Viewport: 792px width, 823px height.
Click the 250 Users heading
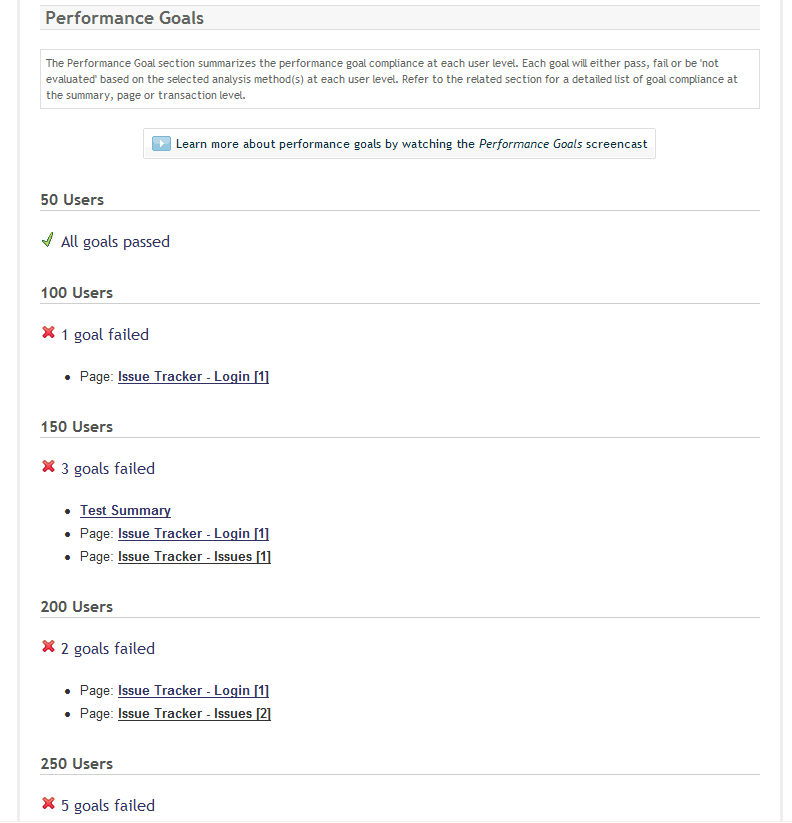[x=76, y=764]
